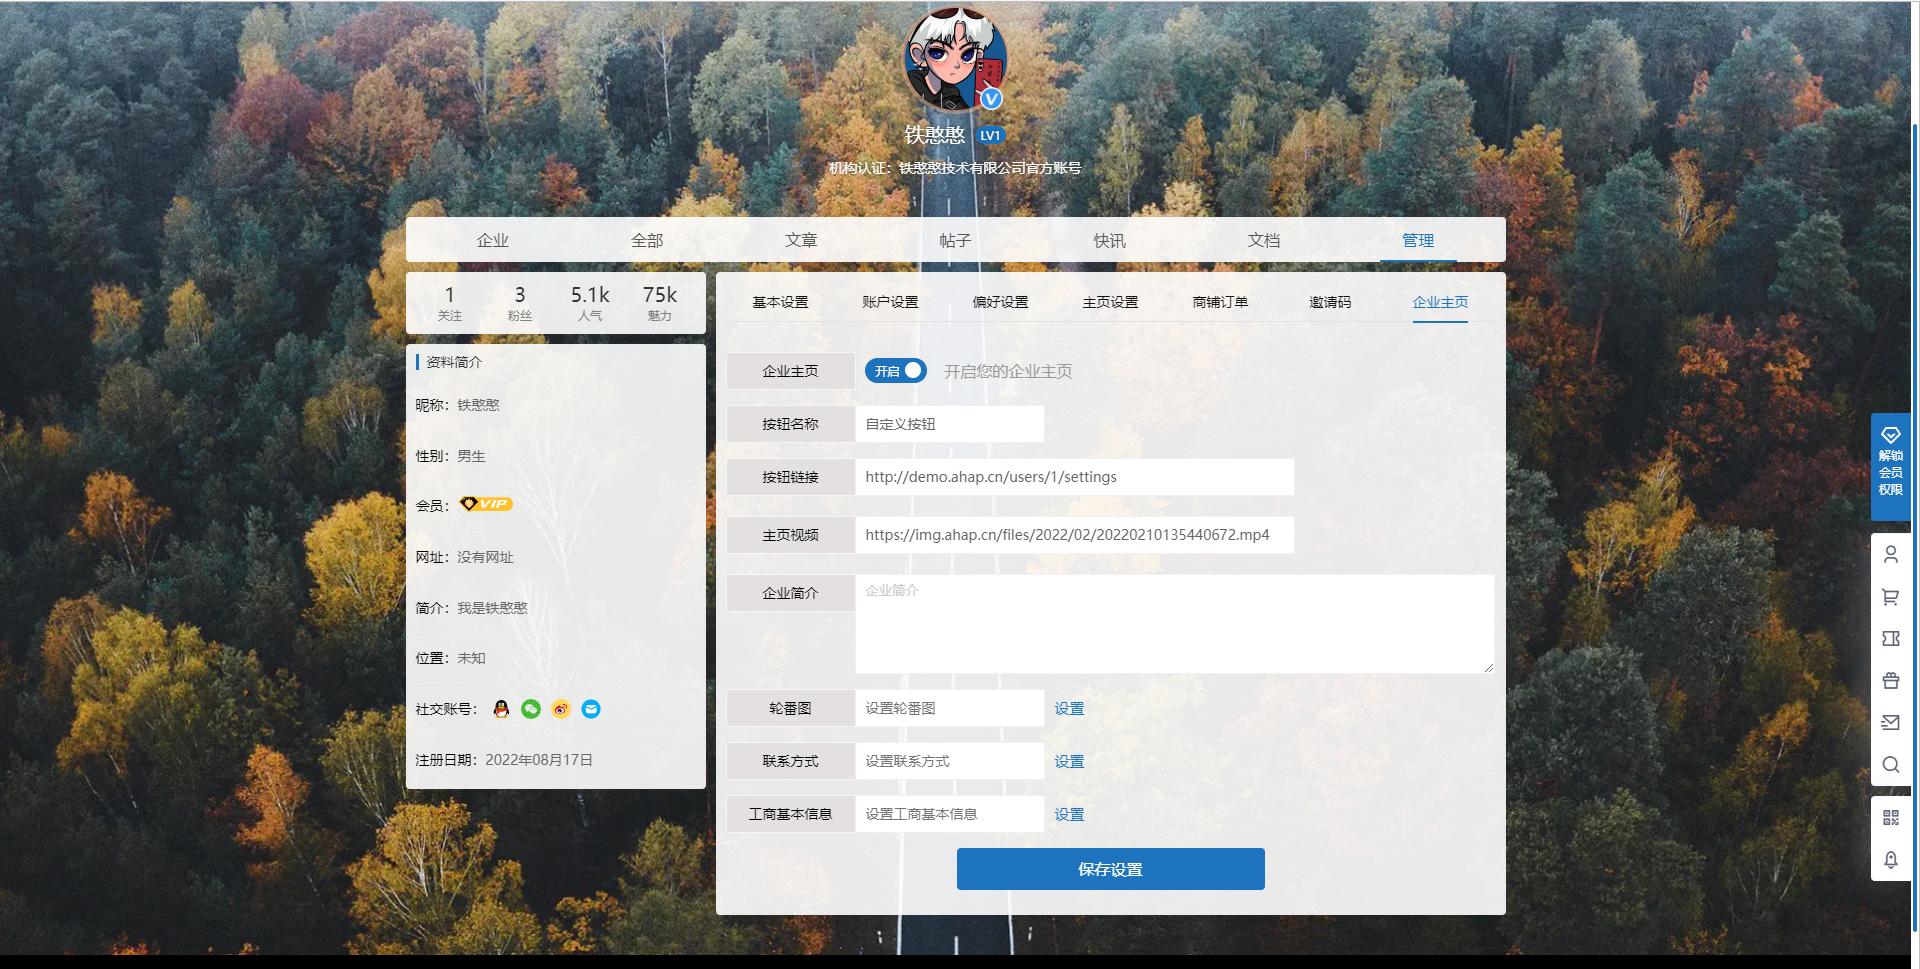Open the Weibo social account icon
The height and width of the screenshot is (969, 1920).
click(x=561, y=709)
